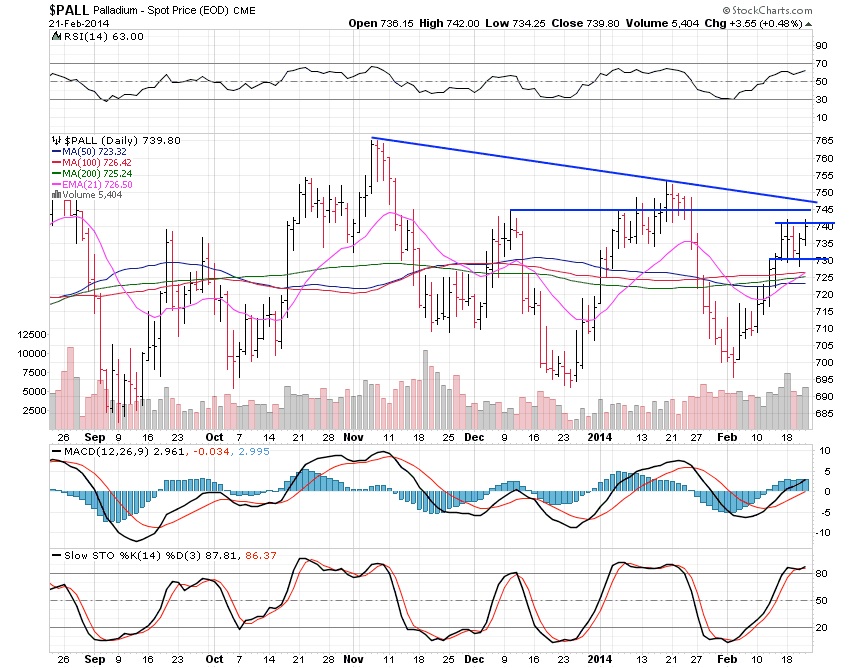Click the Oct label on bottom axis
Viewport: 850px width, 668px height.
point(214,661)
